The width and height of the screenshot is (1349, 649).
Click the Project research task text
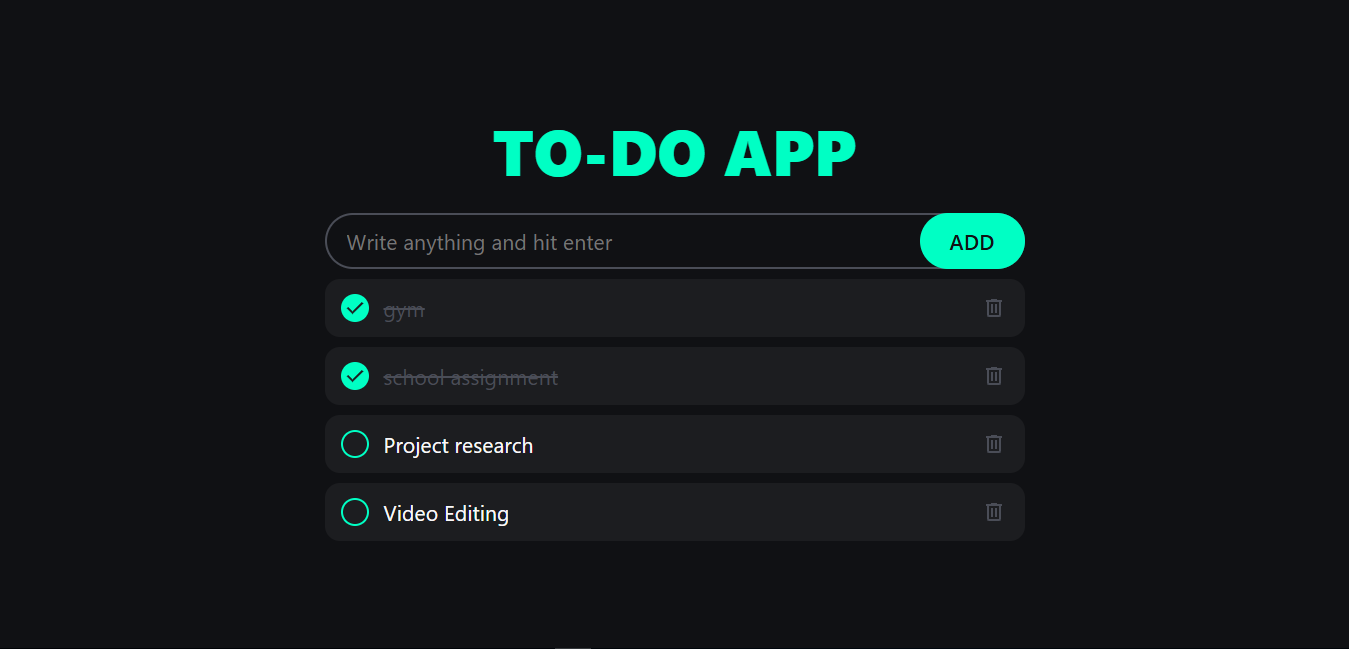(458, 446)
